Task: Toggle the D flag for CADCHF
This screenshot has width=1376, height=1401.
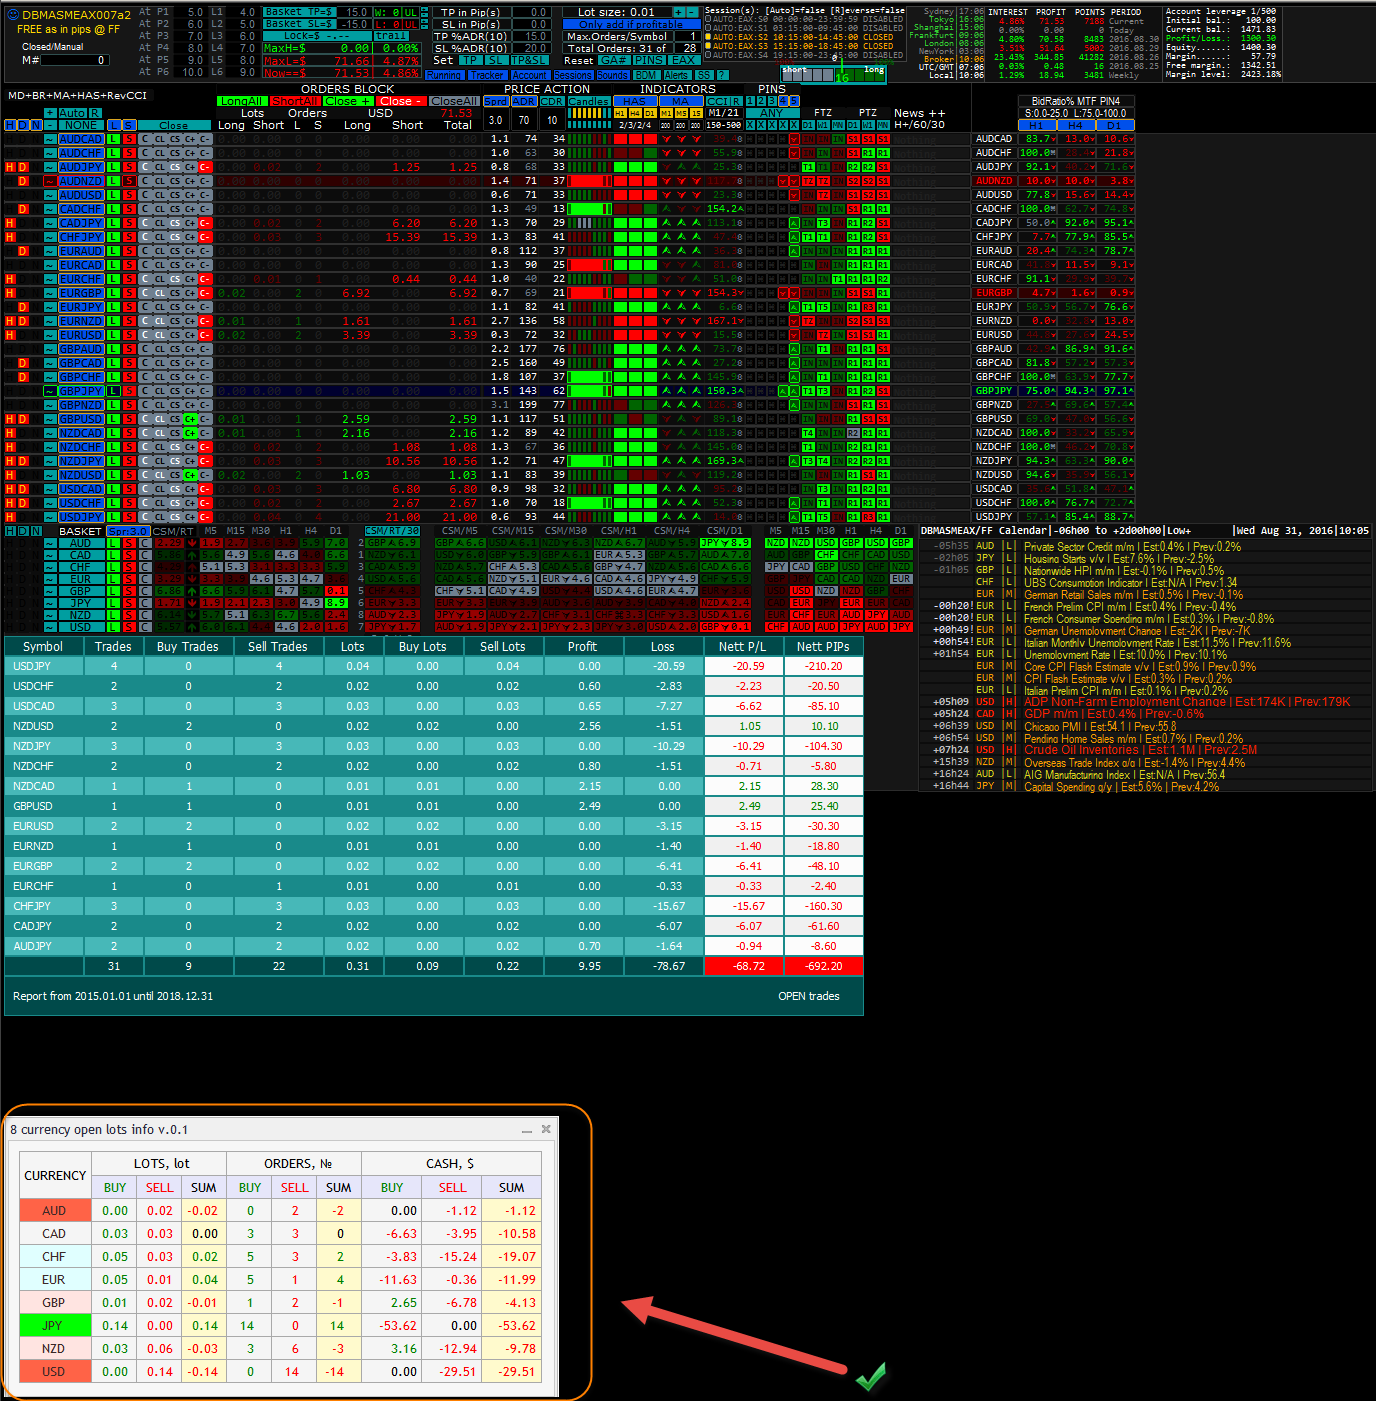Action: click(23, 209)
